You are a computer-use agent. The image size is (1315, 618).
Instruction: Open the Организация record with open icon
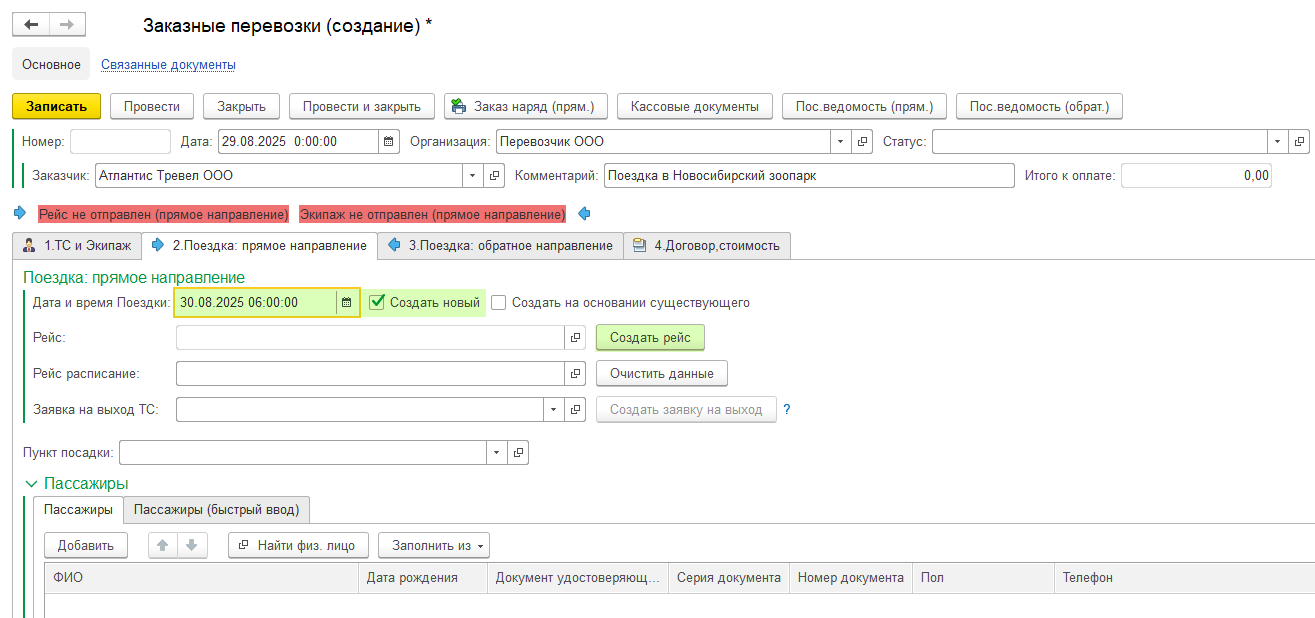click(863, 142)
